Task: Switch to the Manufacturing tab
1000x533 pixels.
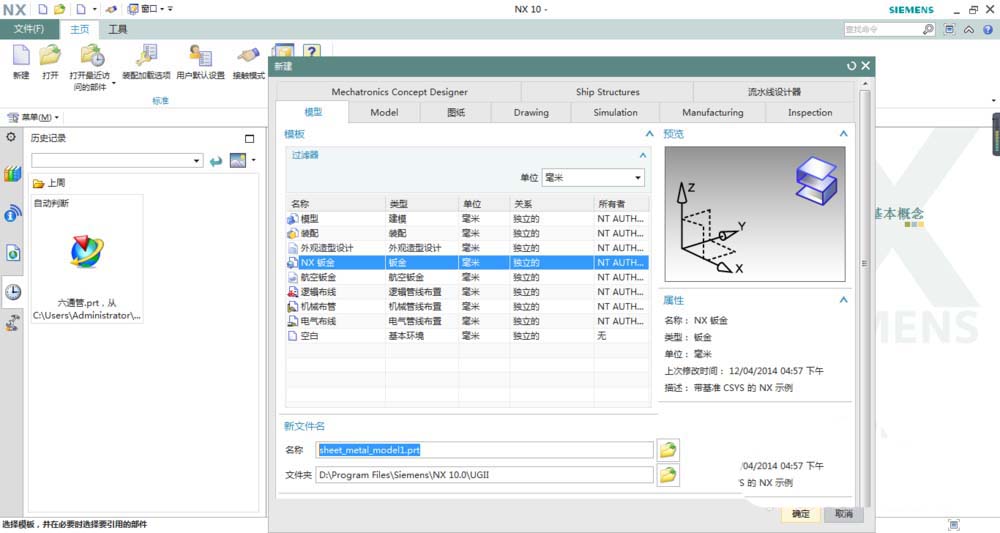Action: click(712, 112)
